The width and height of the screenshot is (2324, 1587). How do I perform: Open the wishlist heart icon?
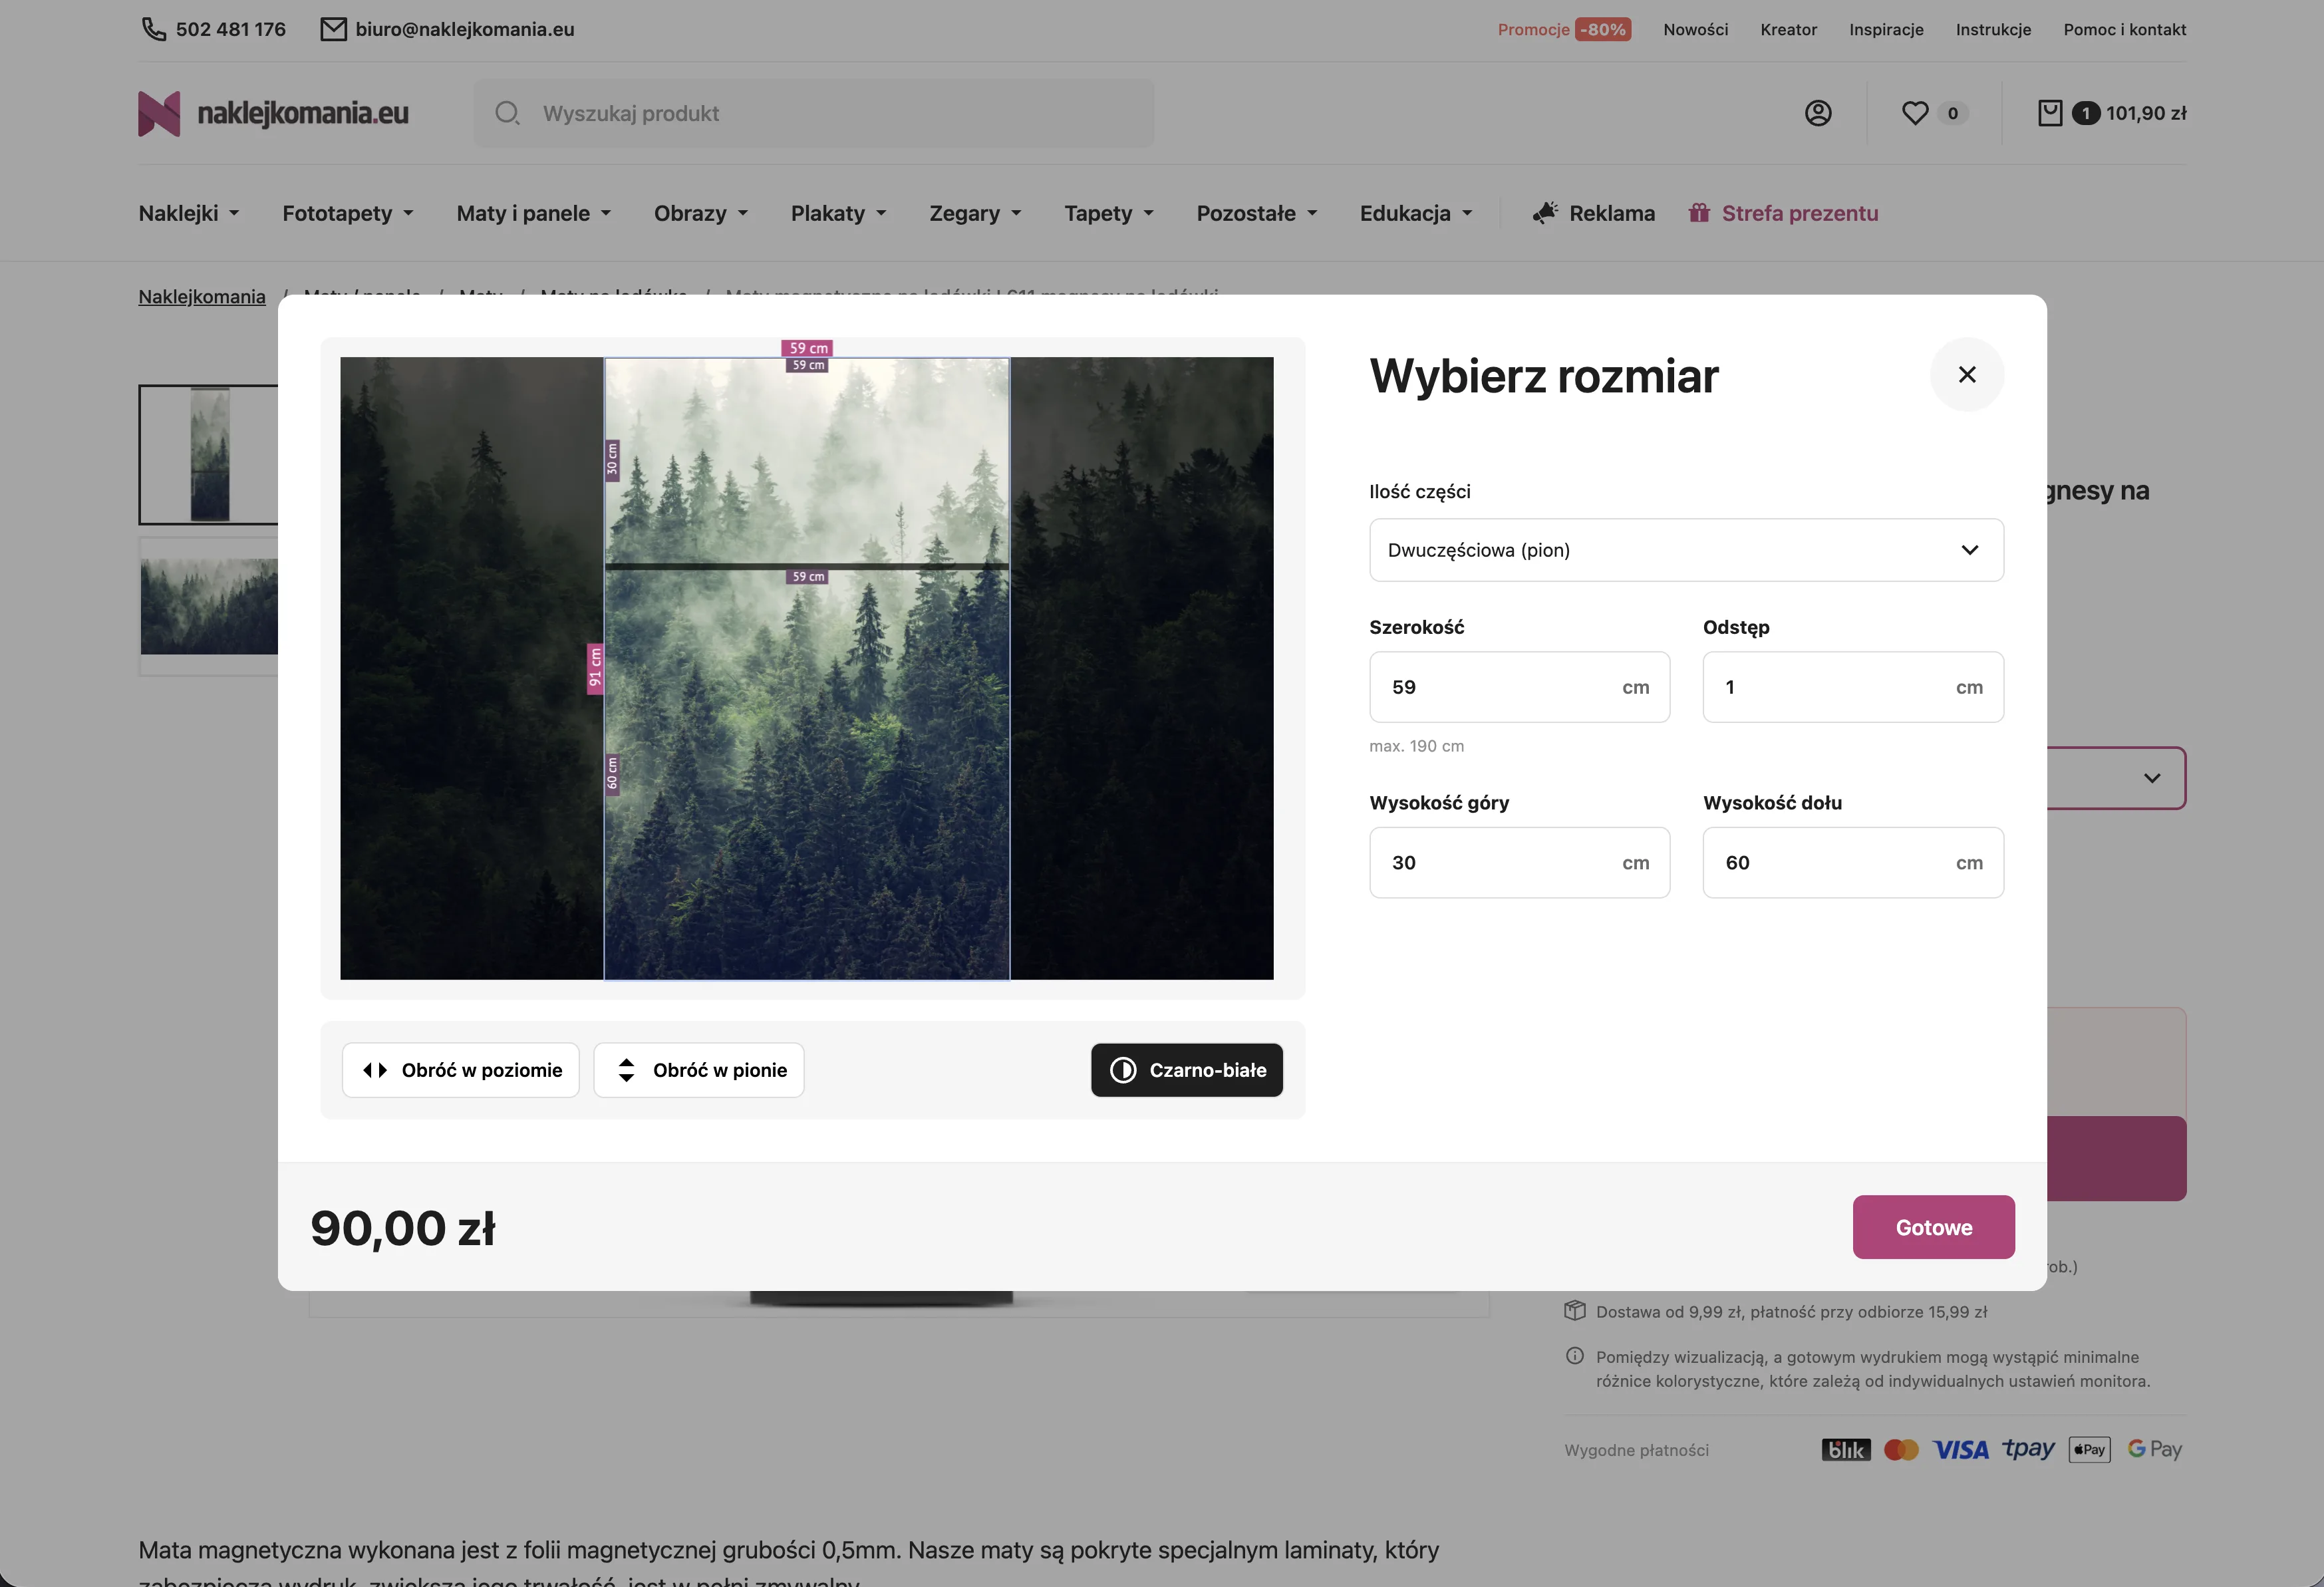[1915, 113]
